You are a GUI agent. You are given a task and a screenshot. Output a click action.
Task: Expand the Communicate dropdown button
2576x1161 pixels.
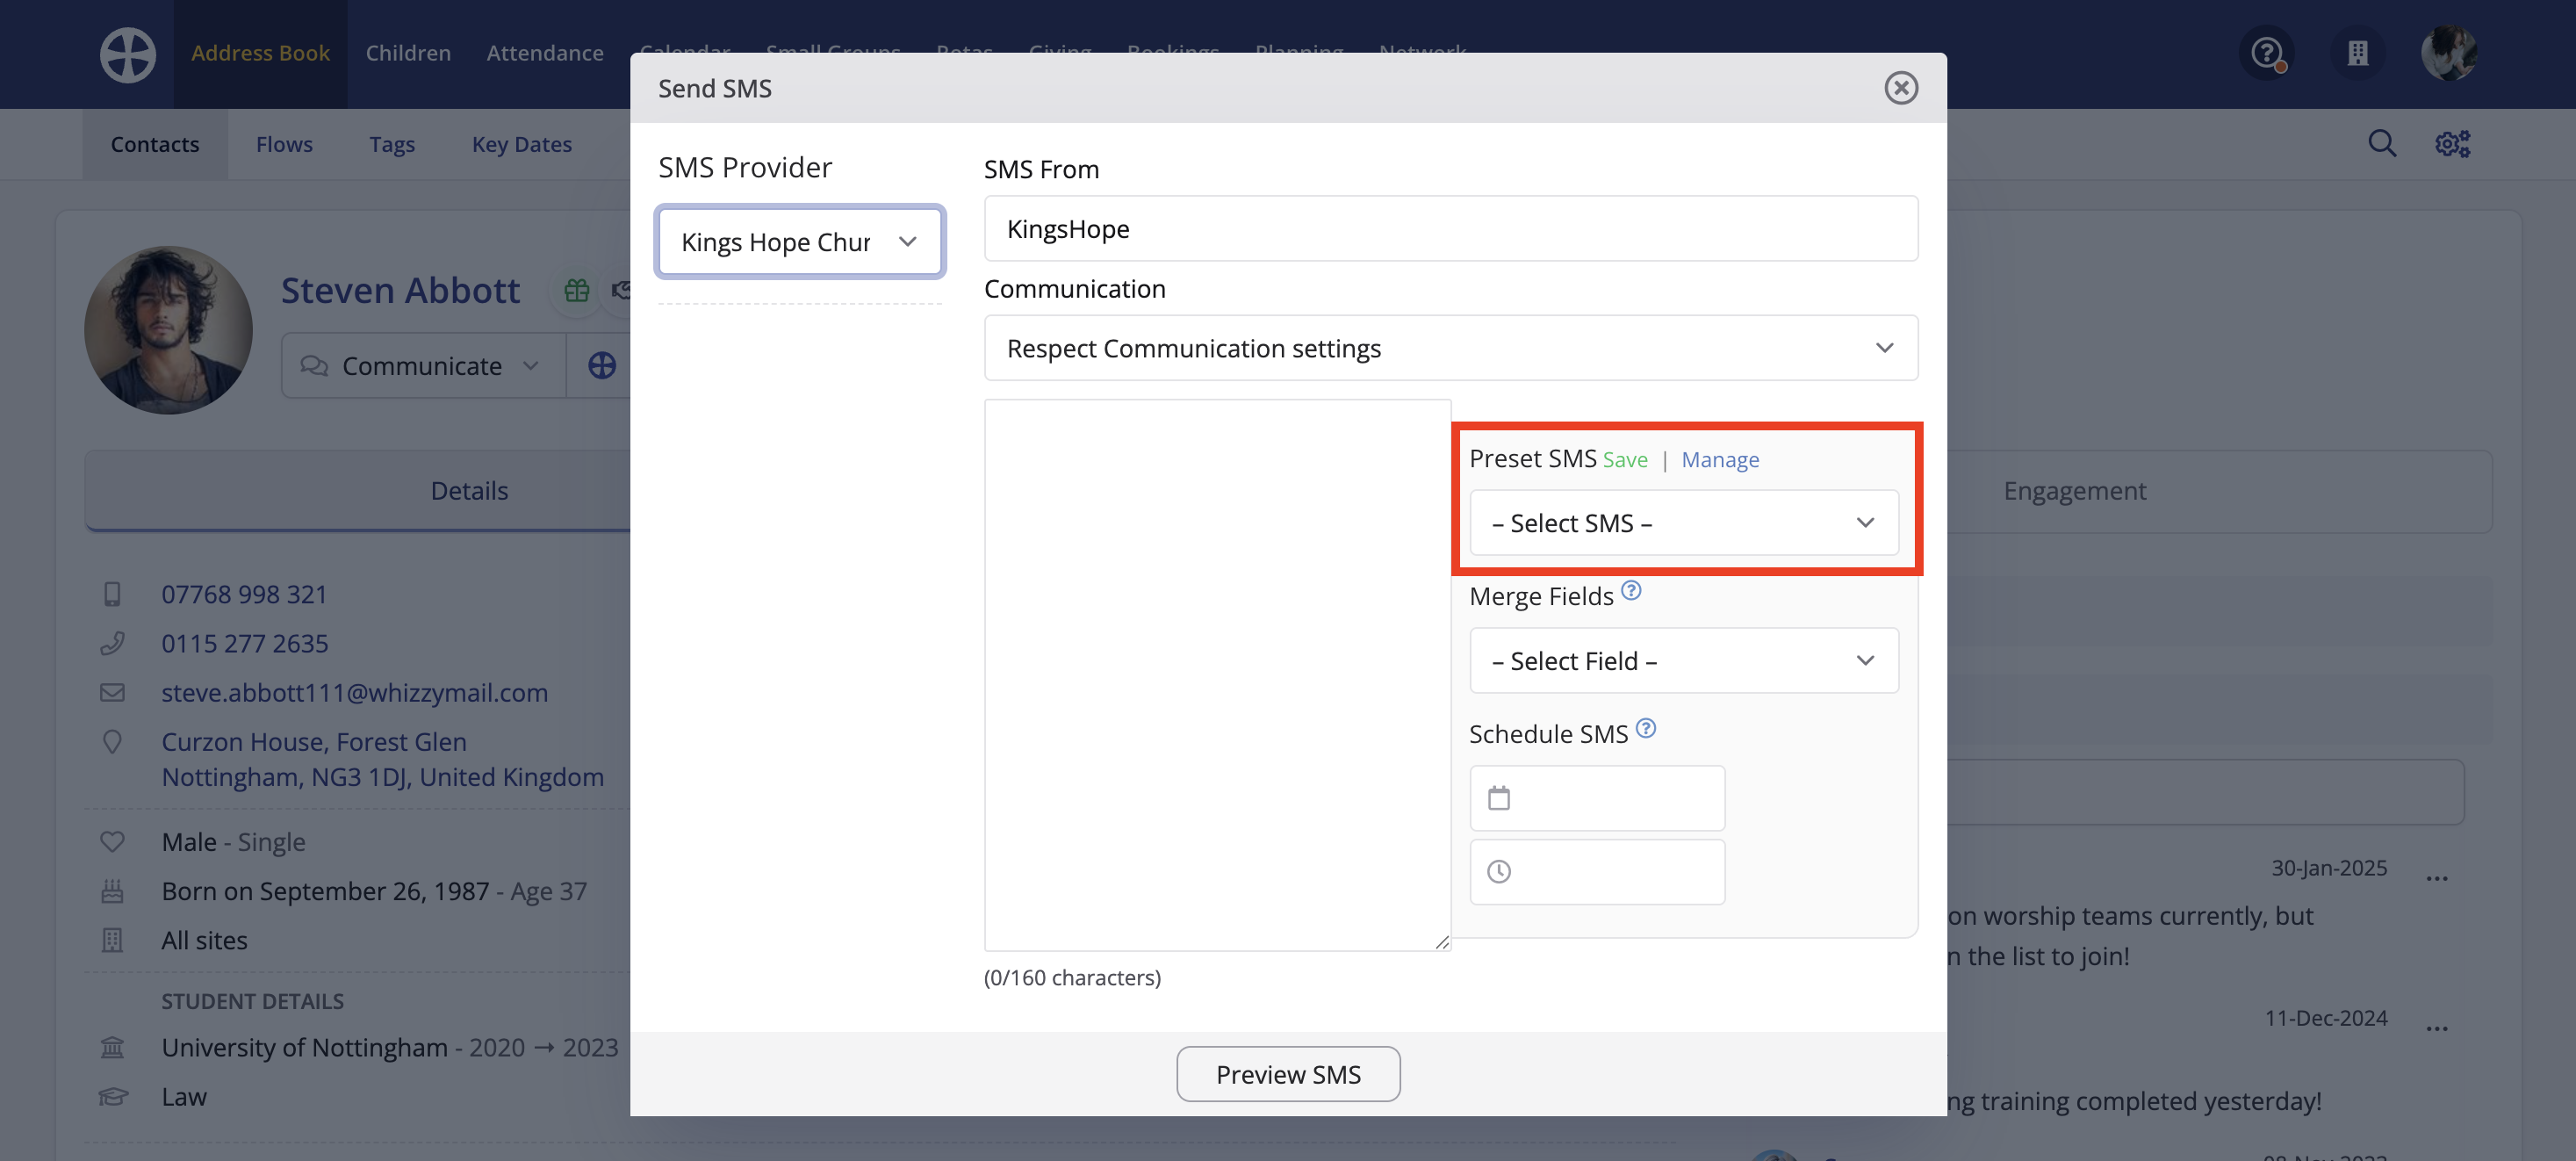click(x=424, y=366)
